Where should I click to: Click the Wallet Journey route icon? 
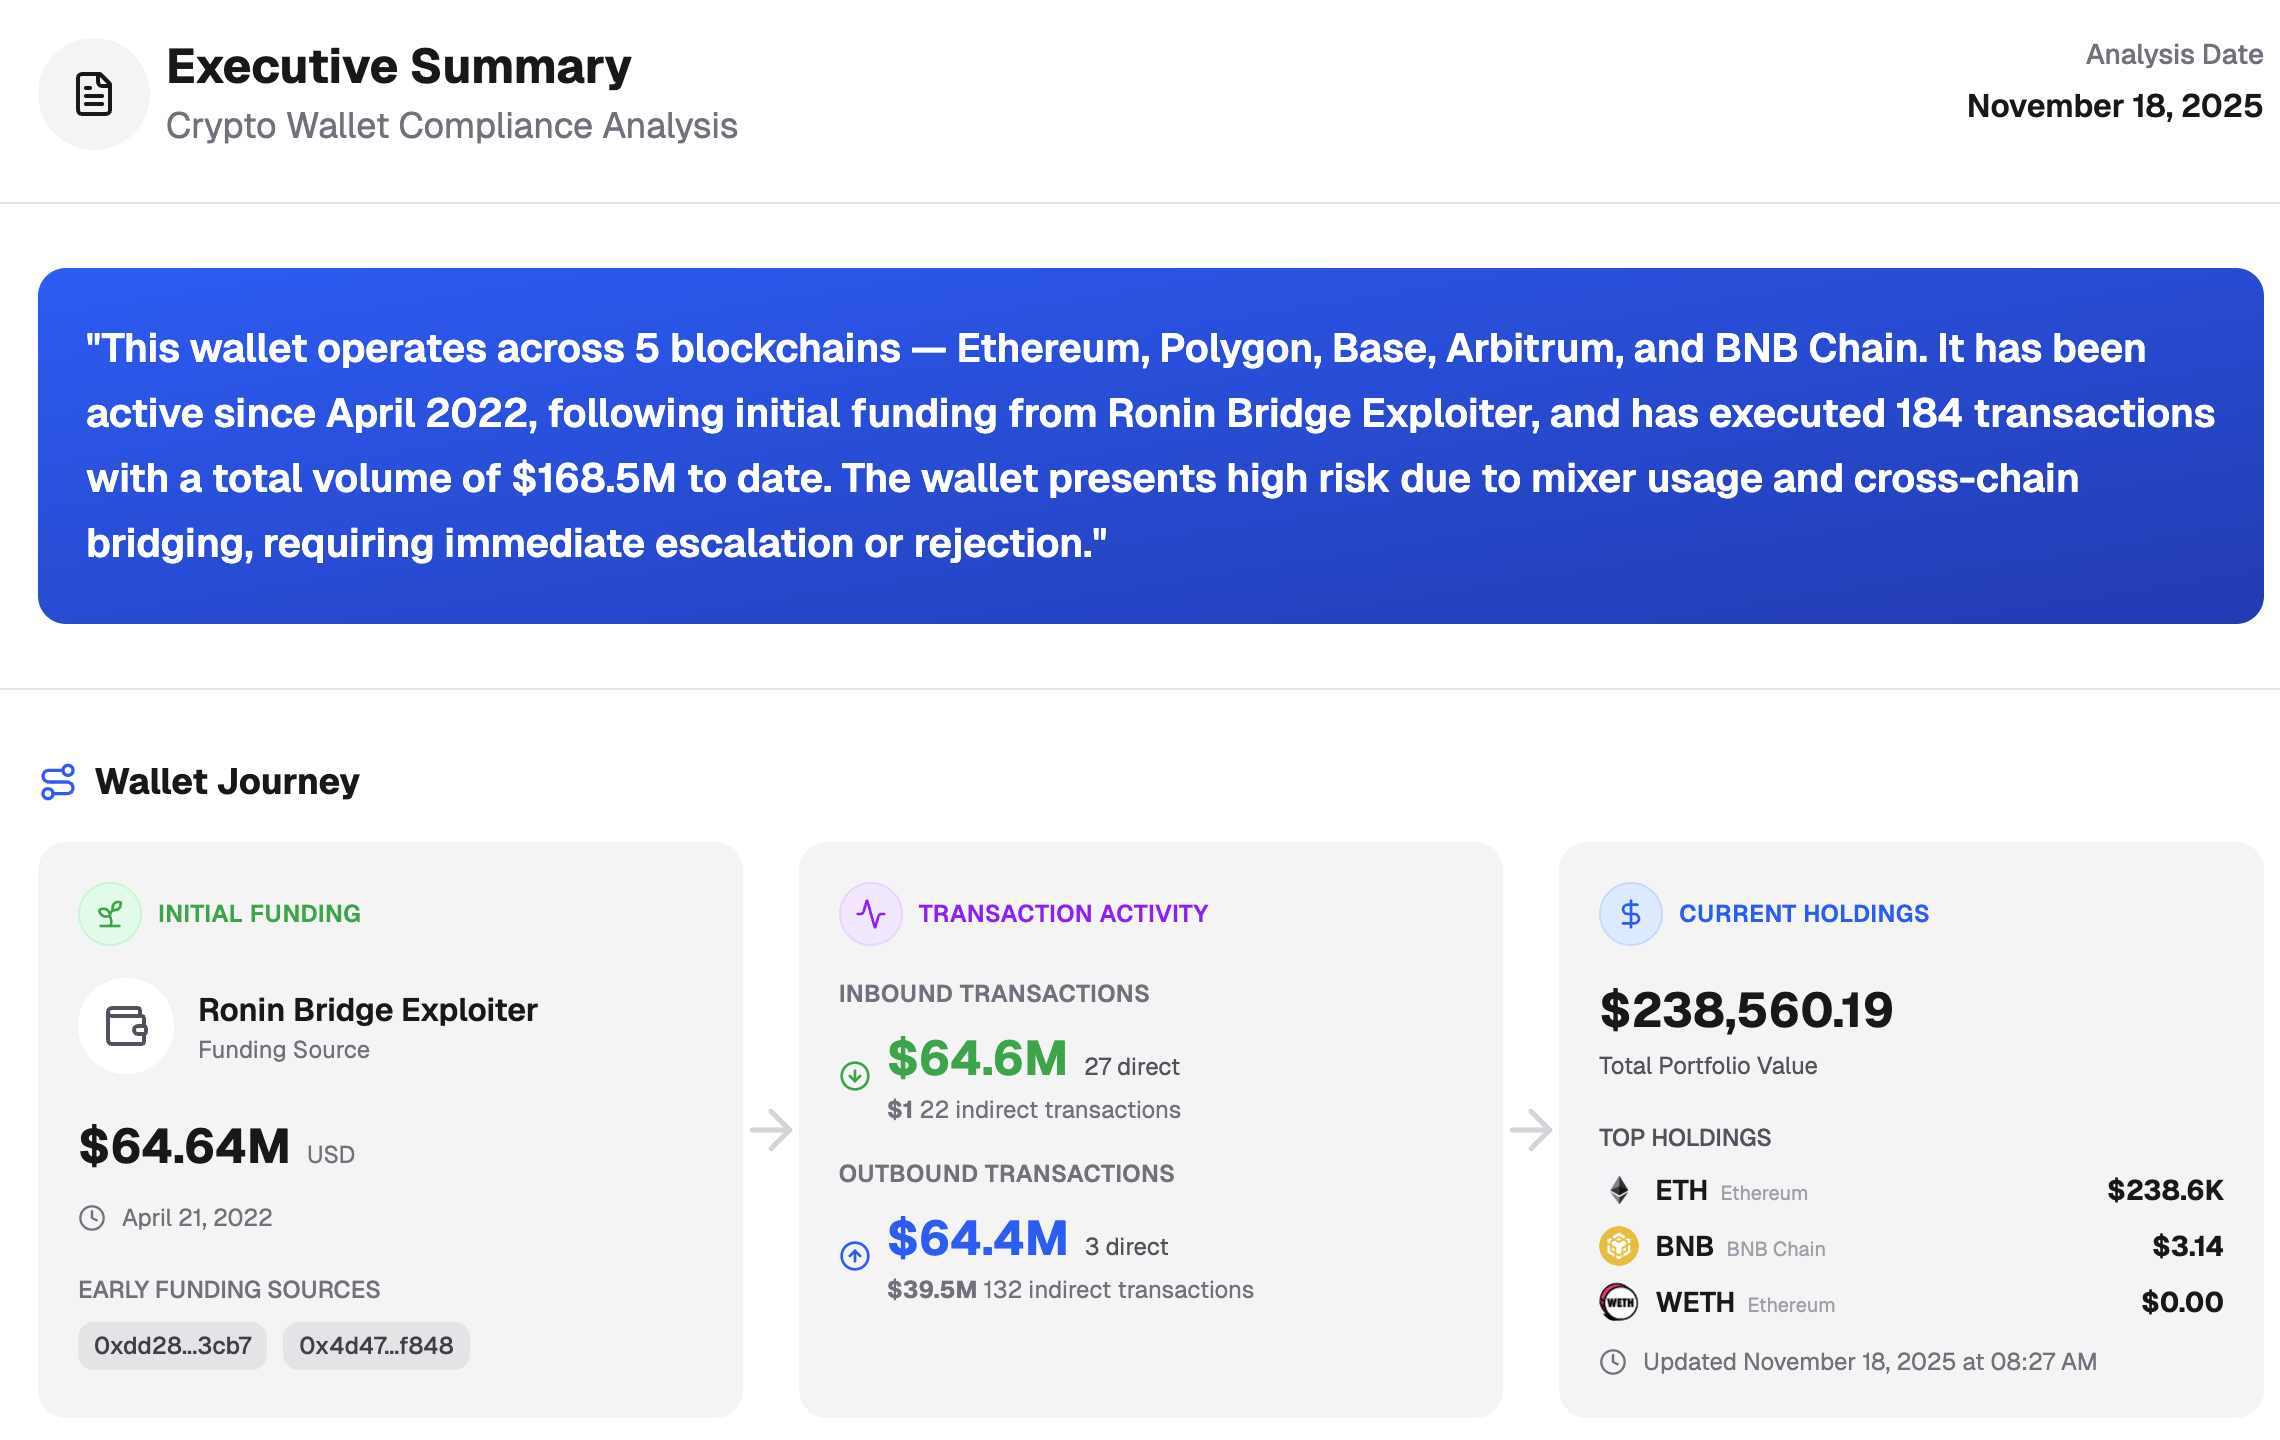click(x=58, y=782)
